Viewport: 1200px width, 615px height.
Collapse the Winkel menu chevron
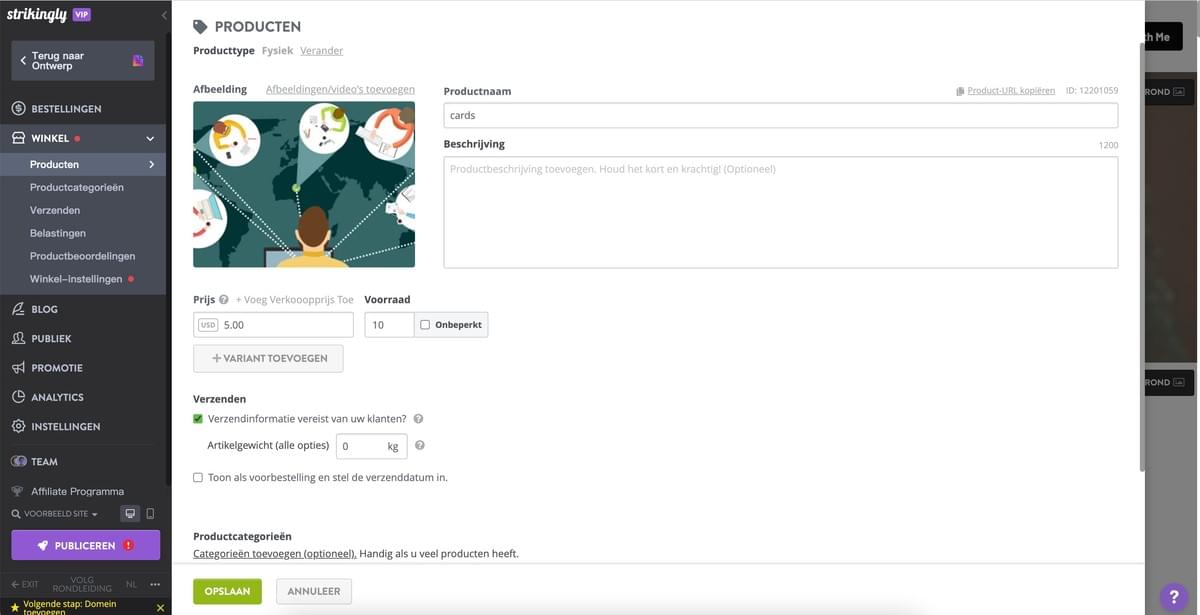150,139
